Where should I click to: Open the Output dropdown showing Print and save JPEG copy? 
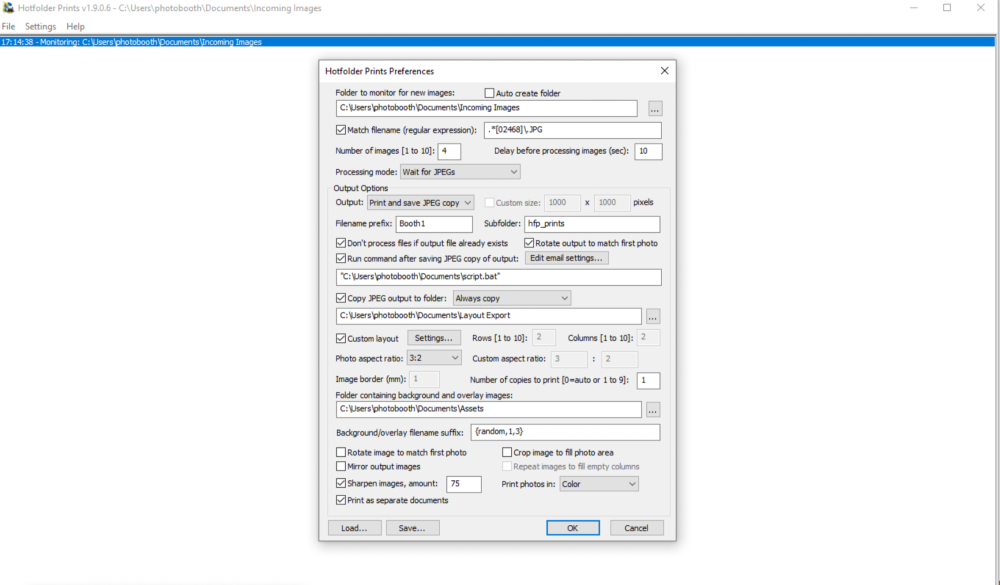[420, 203]
